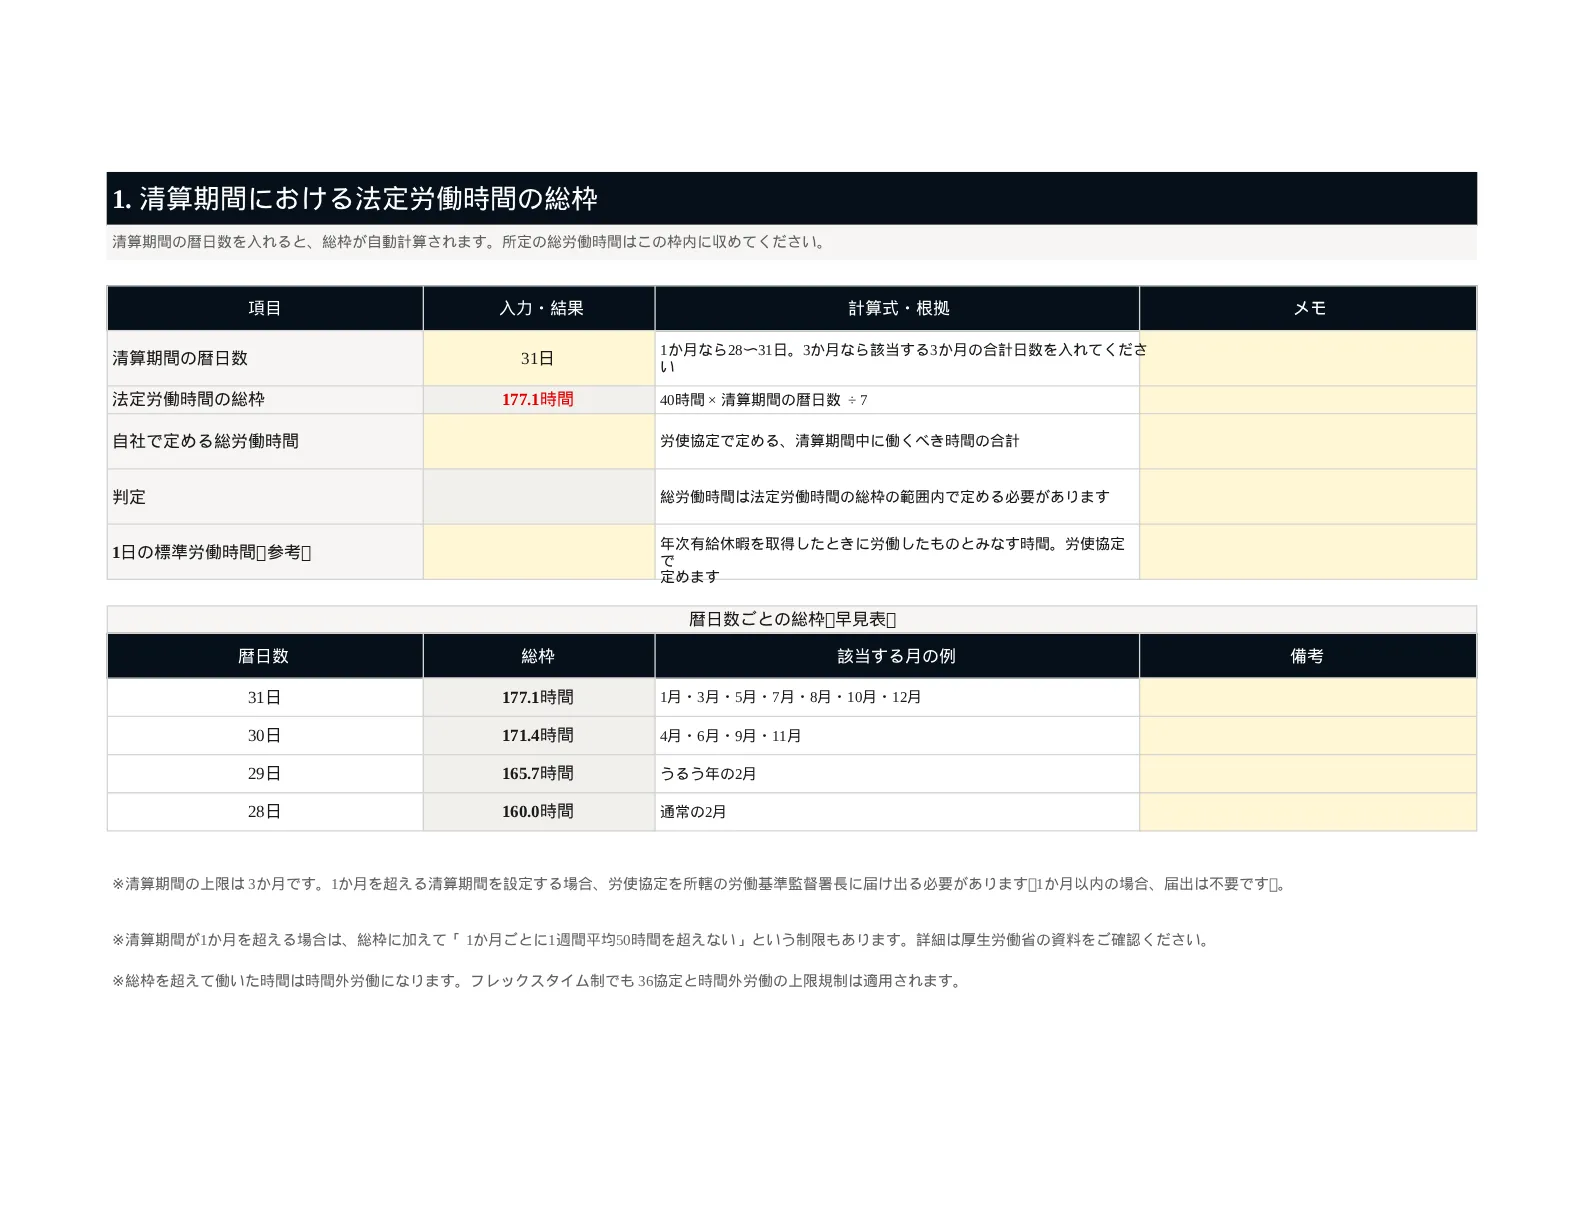The image size is (1584, 1224).
Task: Select the "備考" column header
Action: (x=1308, y=656)
